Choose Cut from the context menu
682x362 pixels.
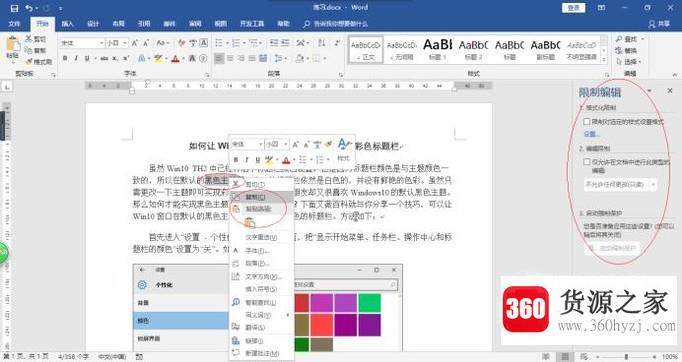click(262, 184)
